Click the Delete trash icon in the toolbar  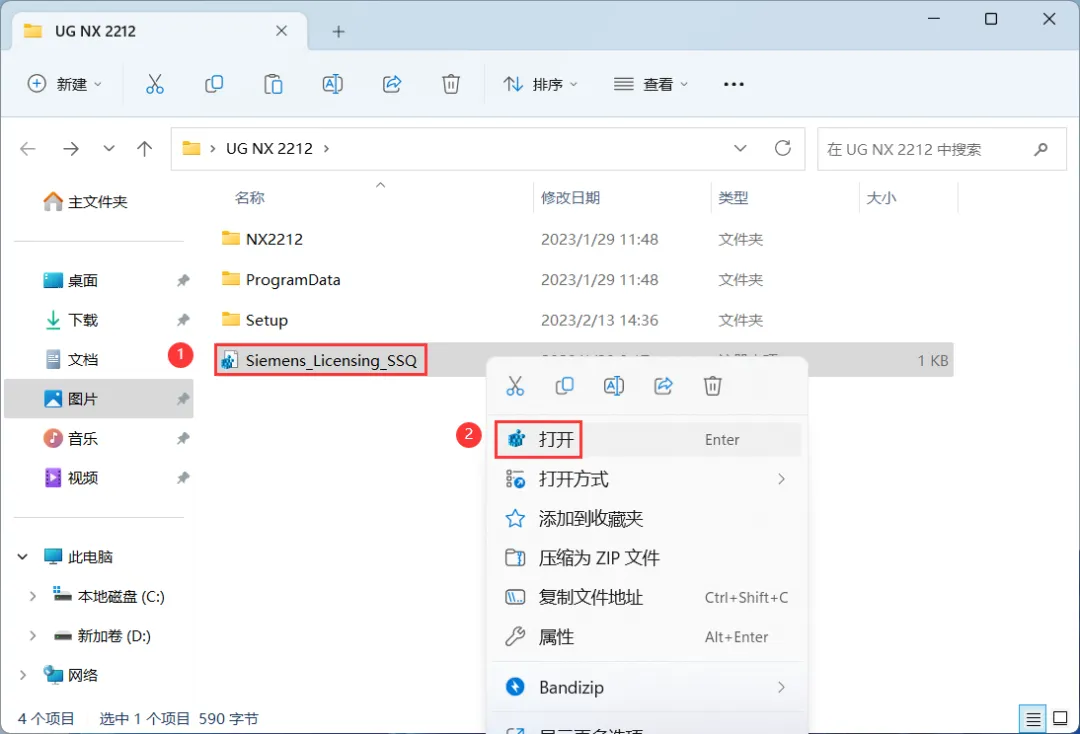[450, 84]
